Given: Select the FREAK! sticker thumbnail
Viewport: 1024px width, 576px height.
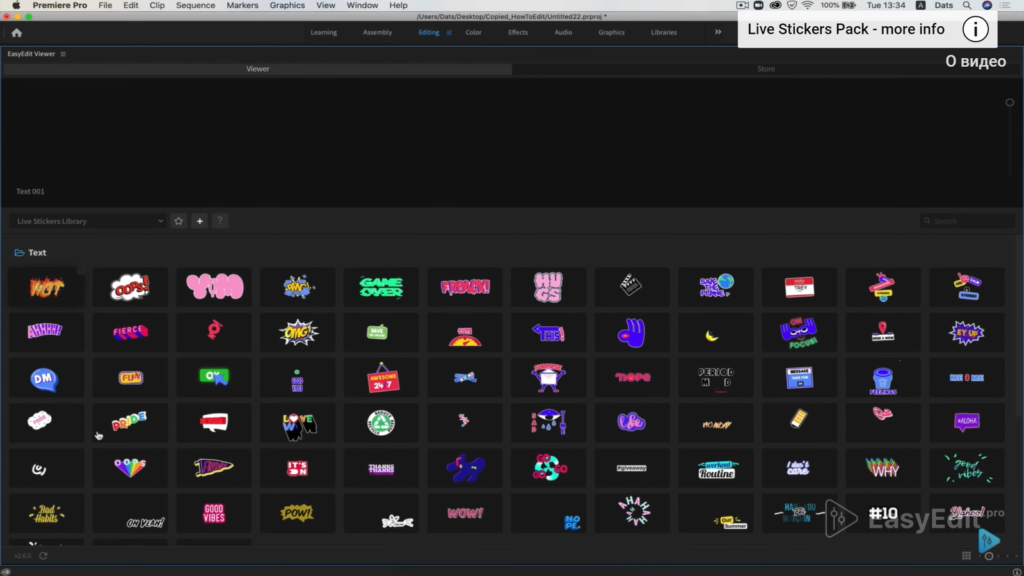Looking at the screenshot, I should tap(465, 287).
